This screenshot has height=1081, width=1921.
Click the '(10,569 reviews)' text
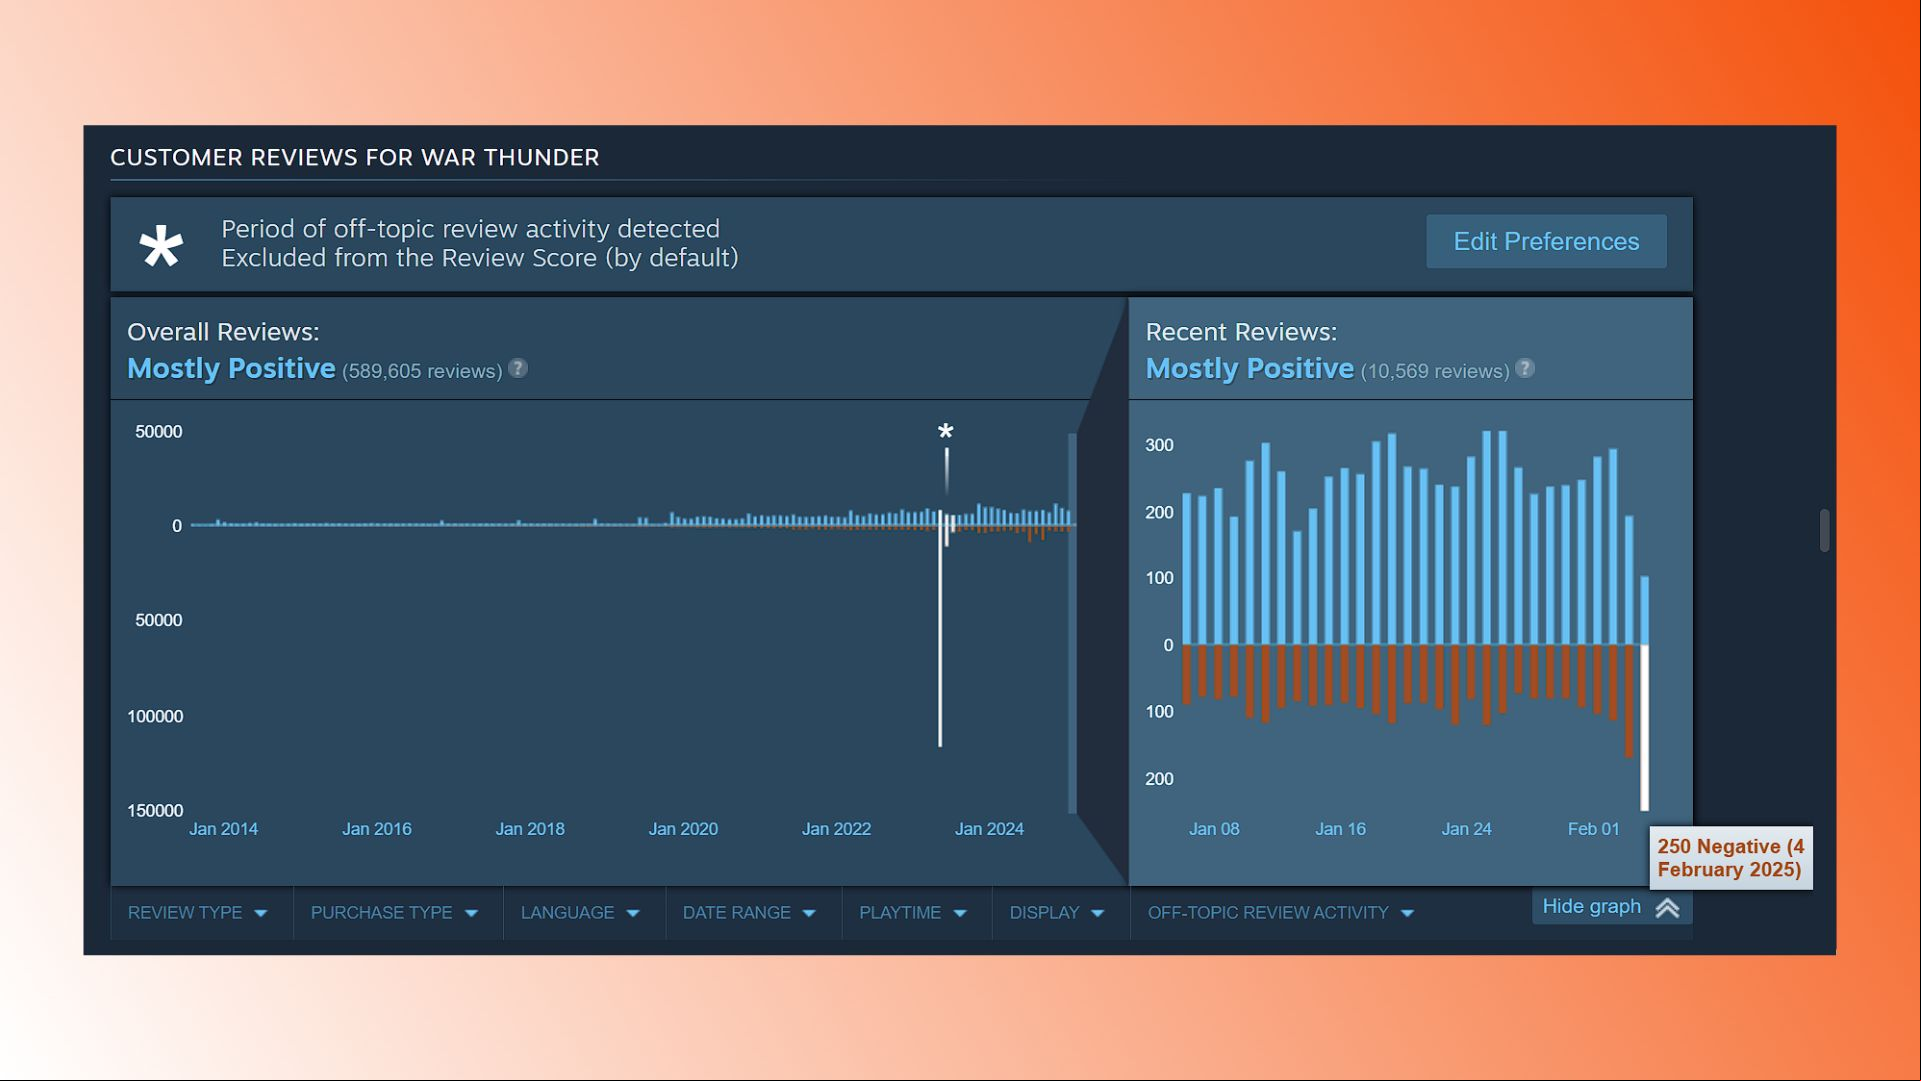click(1435, 371)
